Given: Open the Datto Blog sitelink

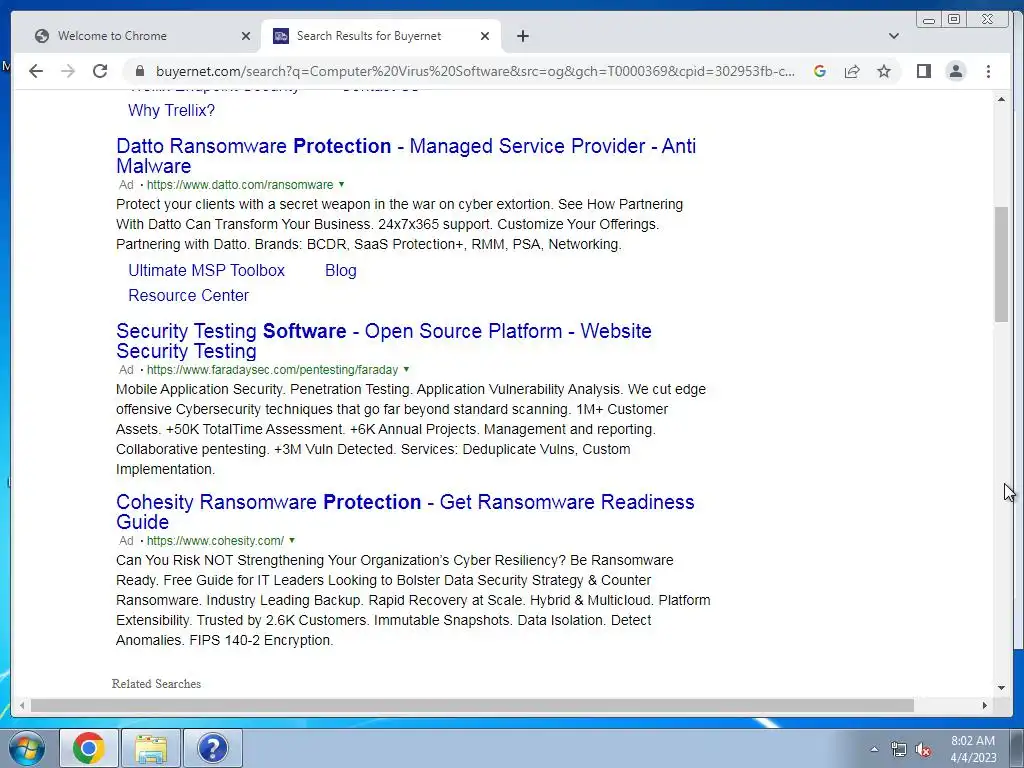Looking at the screenshot, I should [341, 270].
